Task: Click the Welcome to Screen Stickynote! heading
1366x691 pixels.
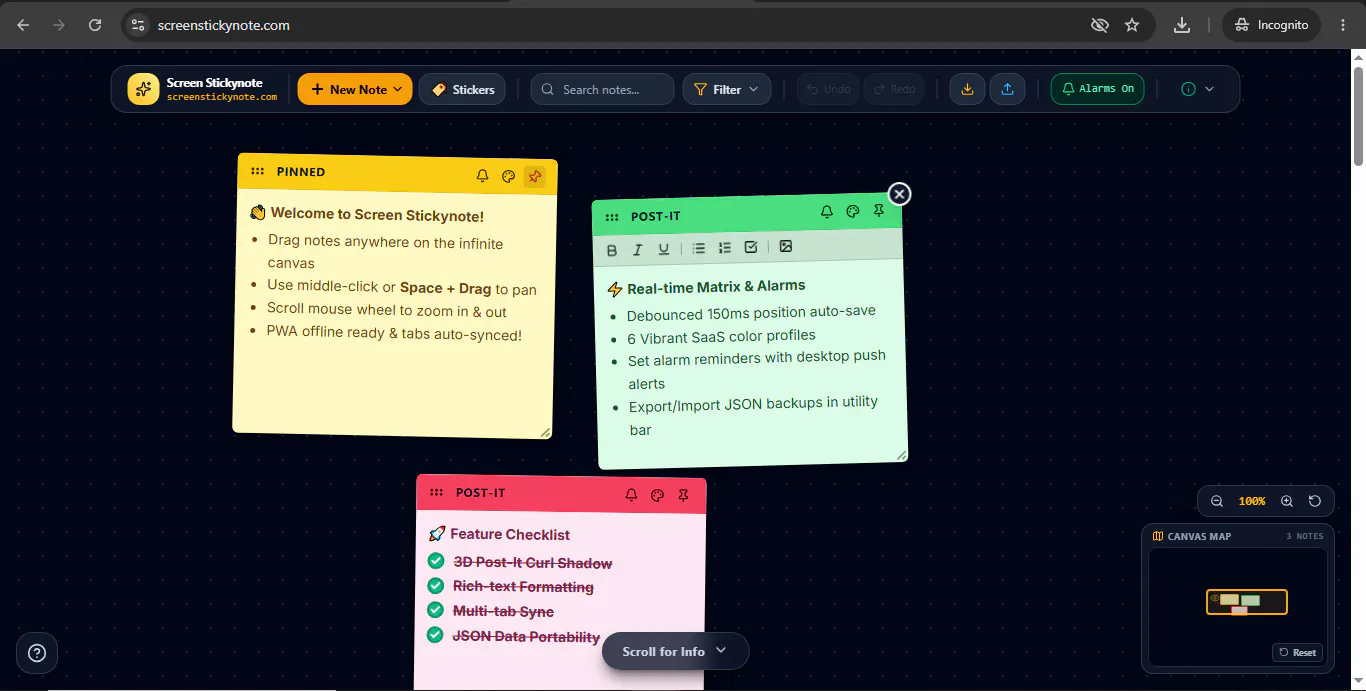Action: pyautogui.click(x=377, y=214)
